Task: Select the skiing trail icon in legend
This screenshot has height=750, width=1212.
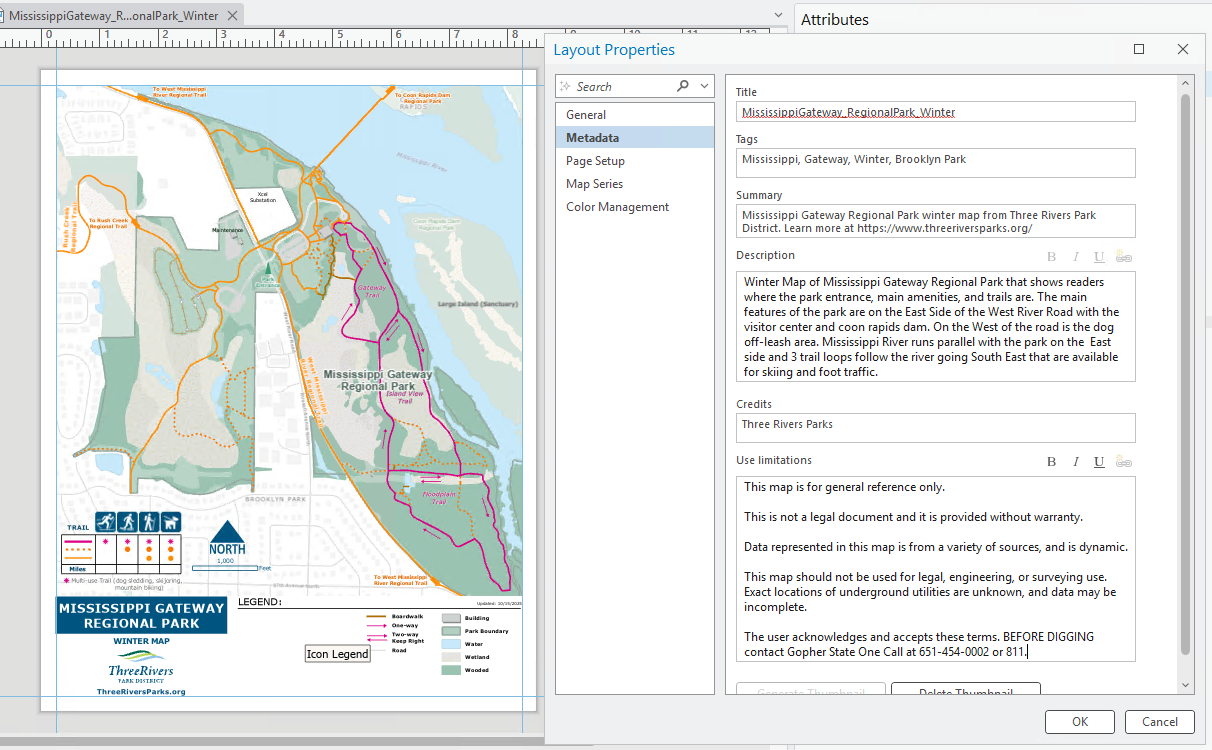Action: (x=107, y=522)
